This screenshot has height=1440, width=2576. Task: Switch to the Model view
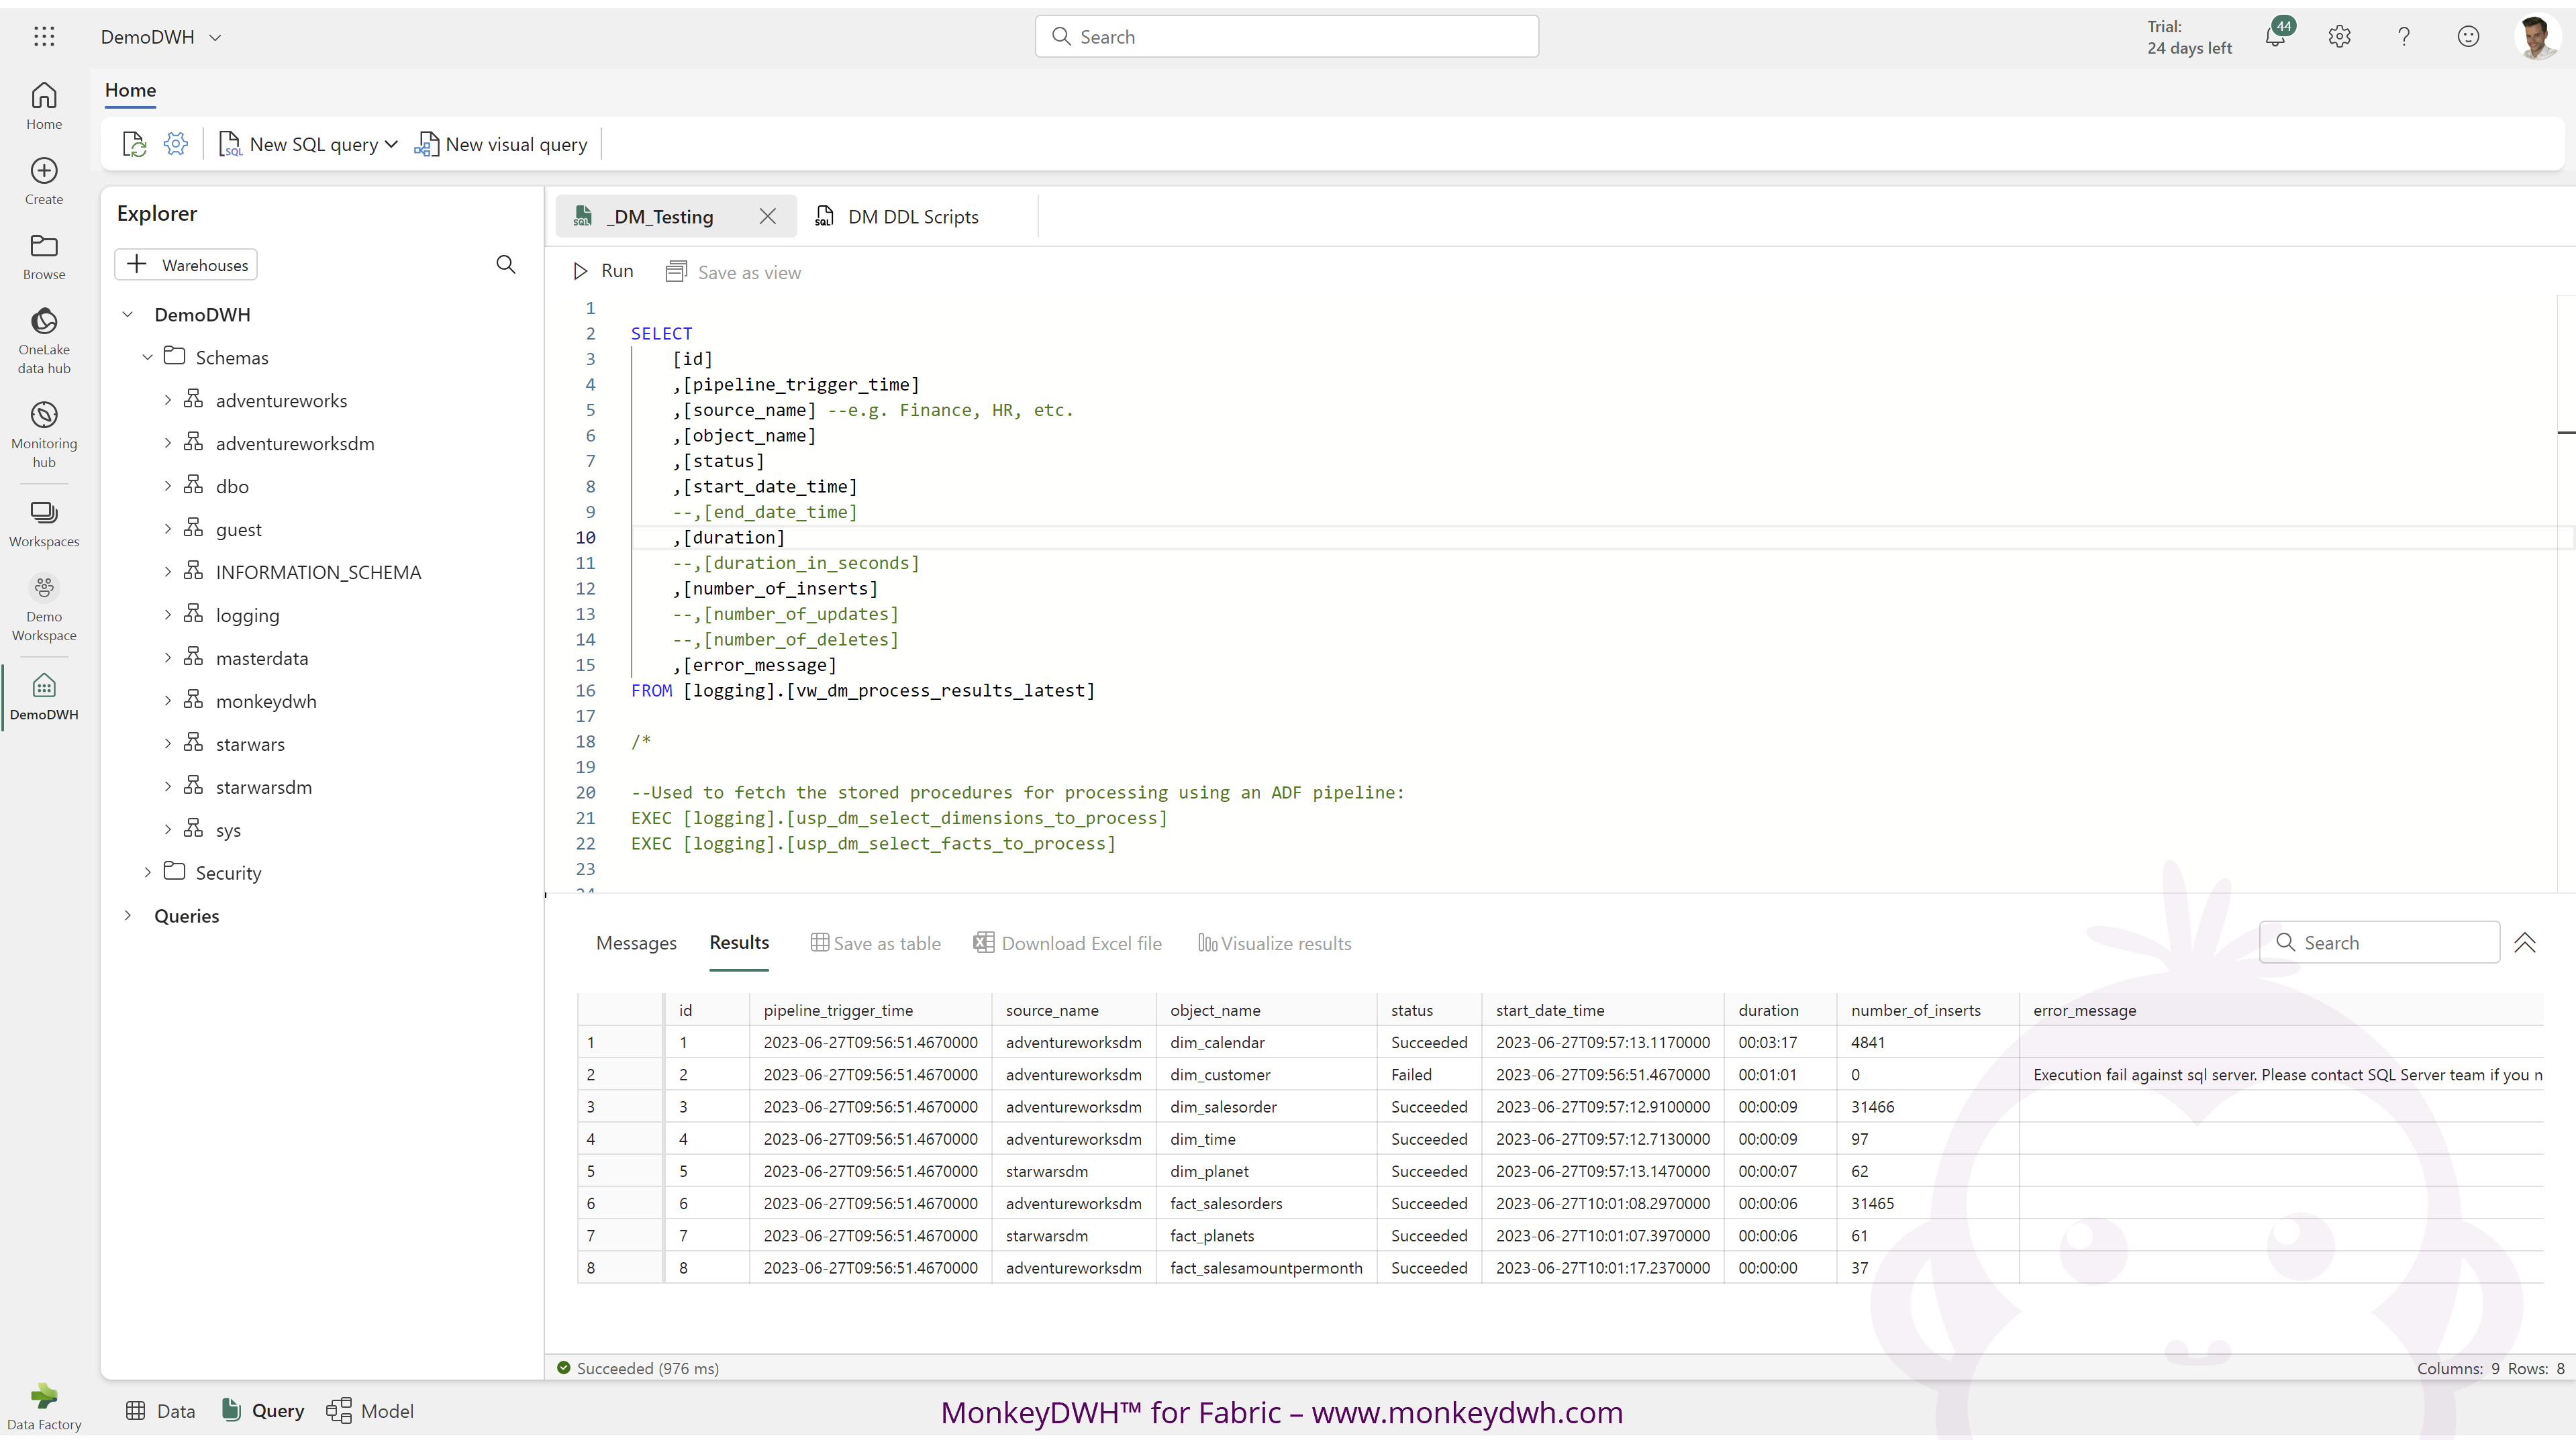(370, 1411)
